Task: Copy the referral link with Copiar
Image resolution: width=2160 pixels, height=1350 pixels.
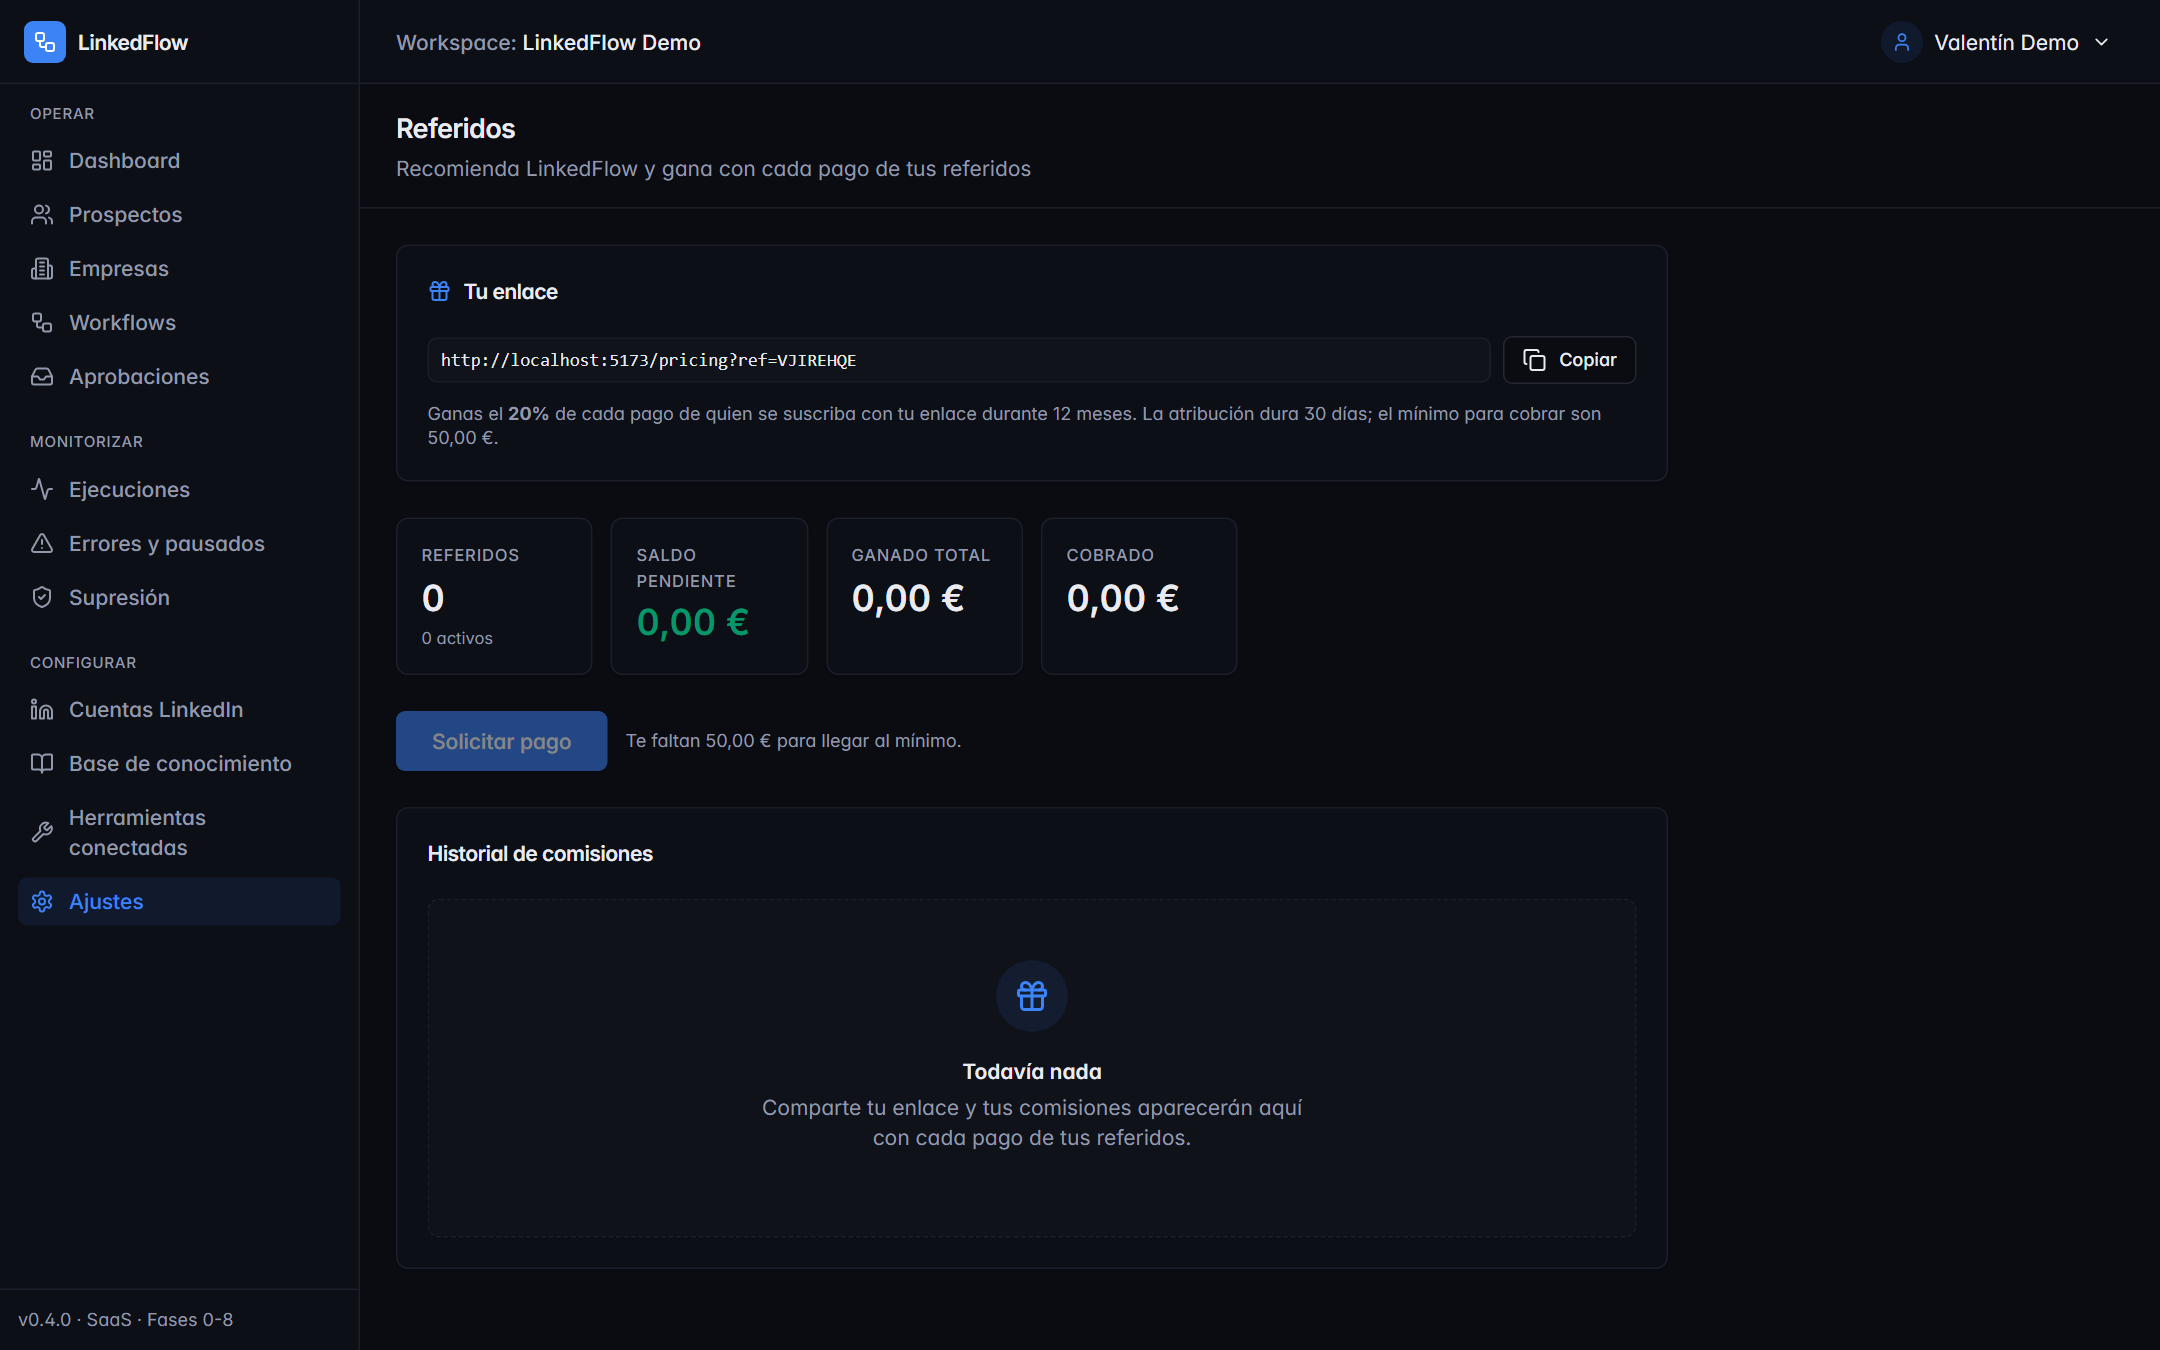Action: (1569, 360)
